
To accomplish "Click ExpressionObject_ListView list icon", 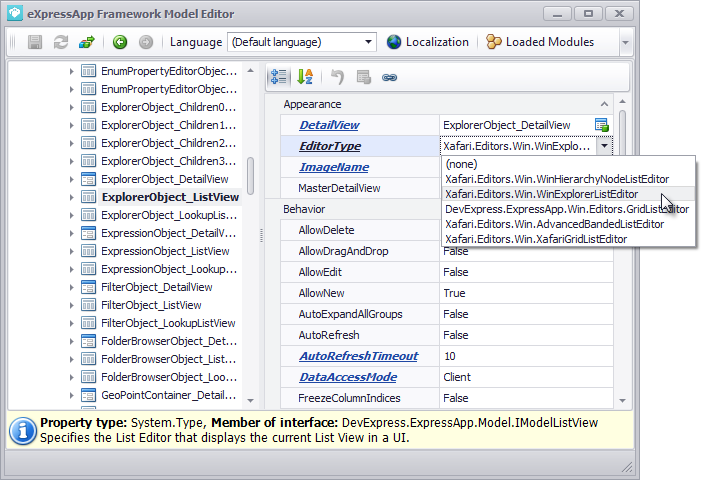I will pos(89,251).
